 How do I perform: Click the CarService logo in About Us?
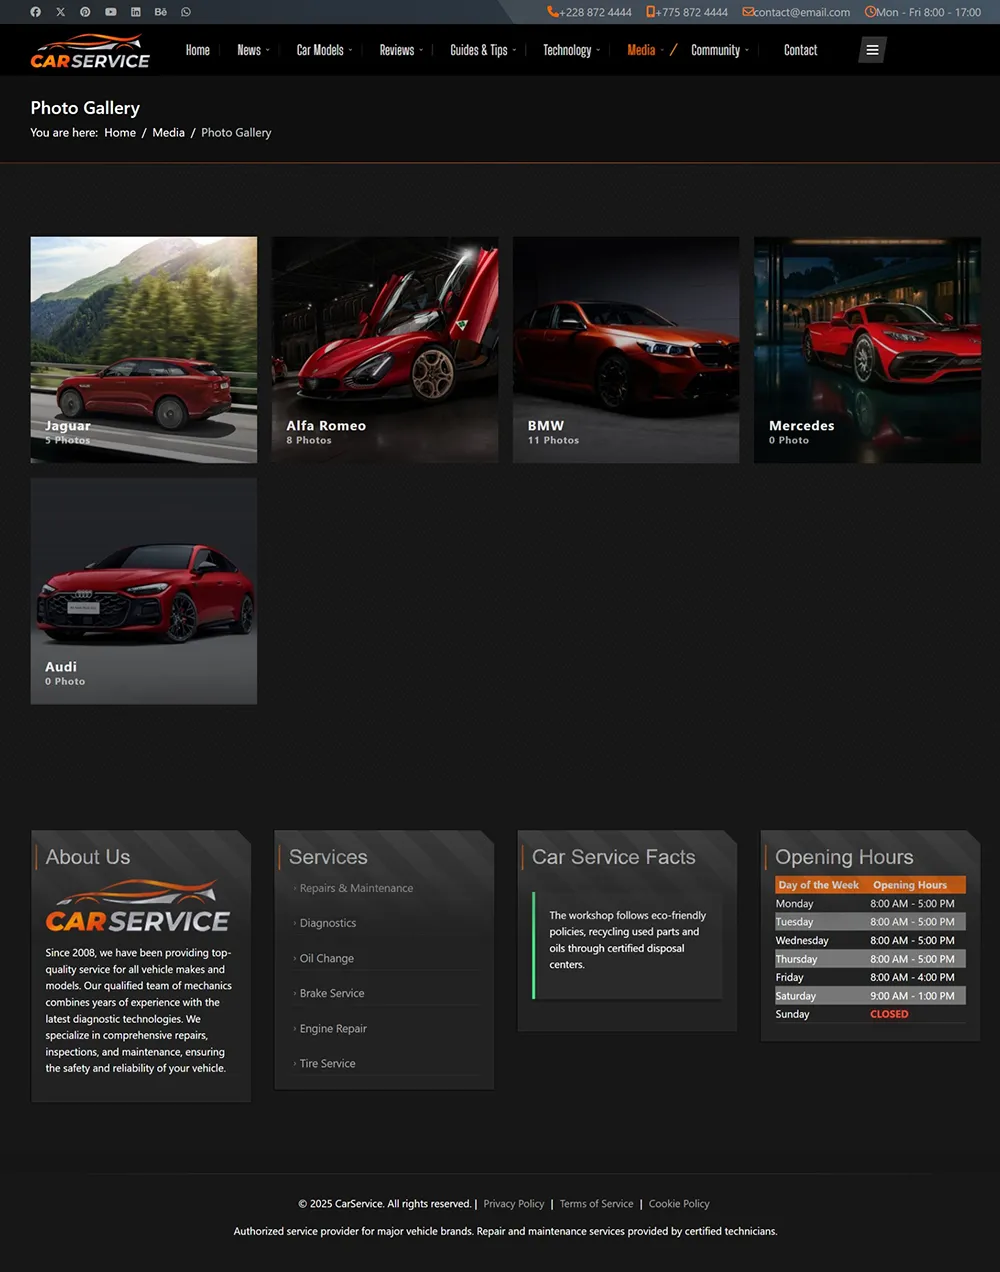click(138, 906)
